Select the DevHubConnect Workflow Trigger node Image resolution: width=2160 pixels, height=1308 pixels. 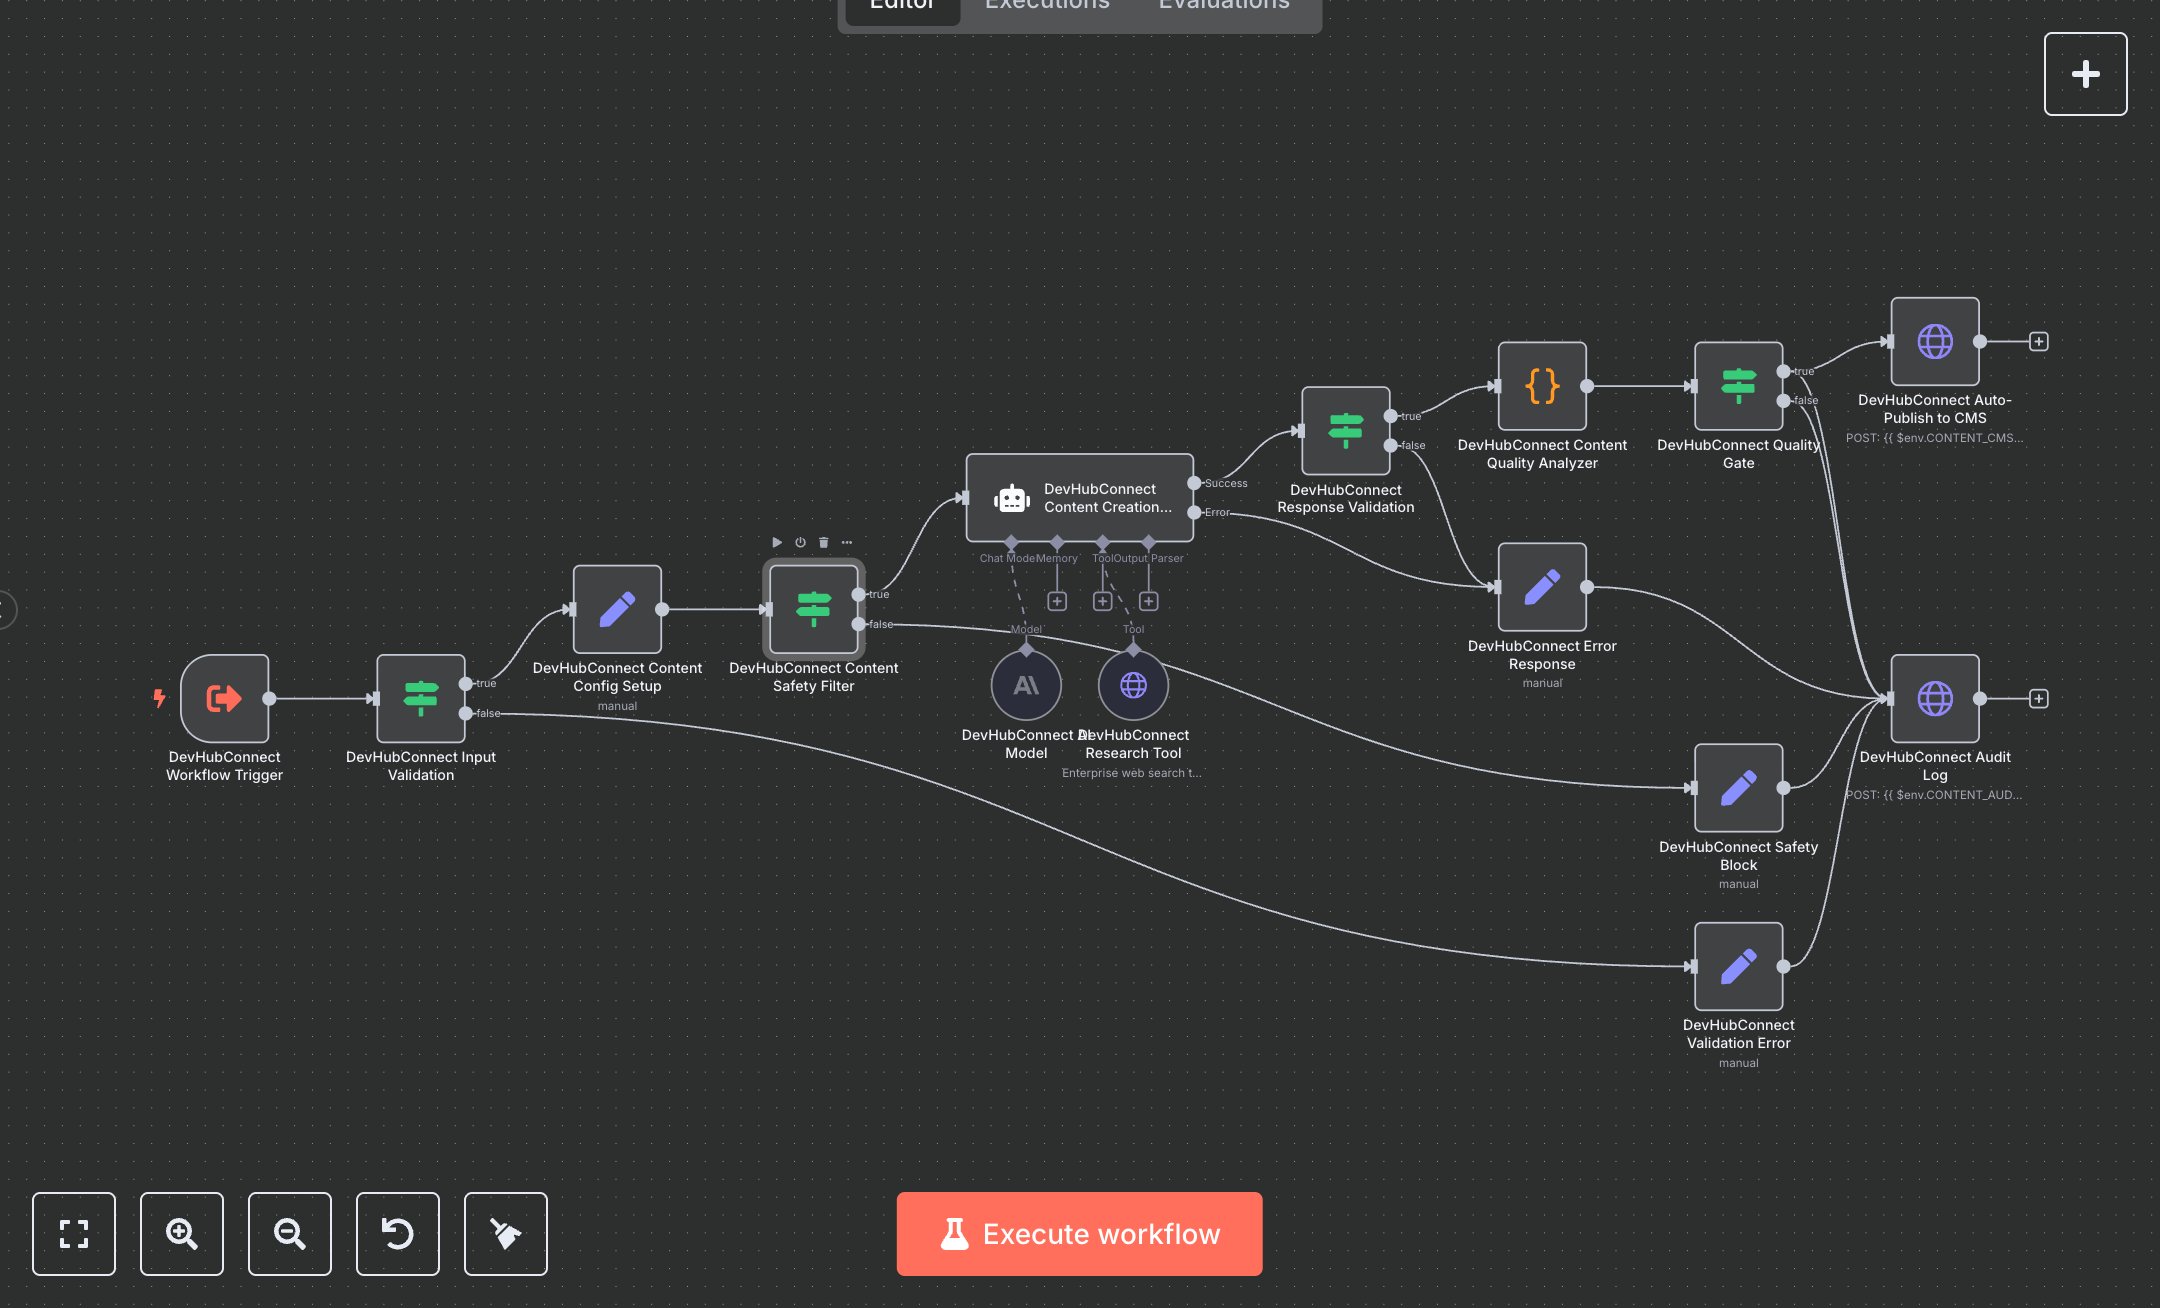click(x=224, y=698)
